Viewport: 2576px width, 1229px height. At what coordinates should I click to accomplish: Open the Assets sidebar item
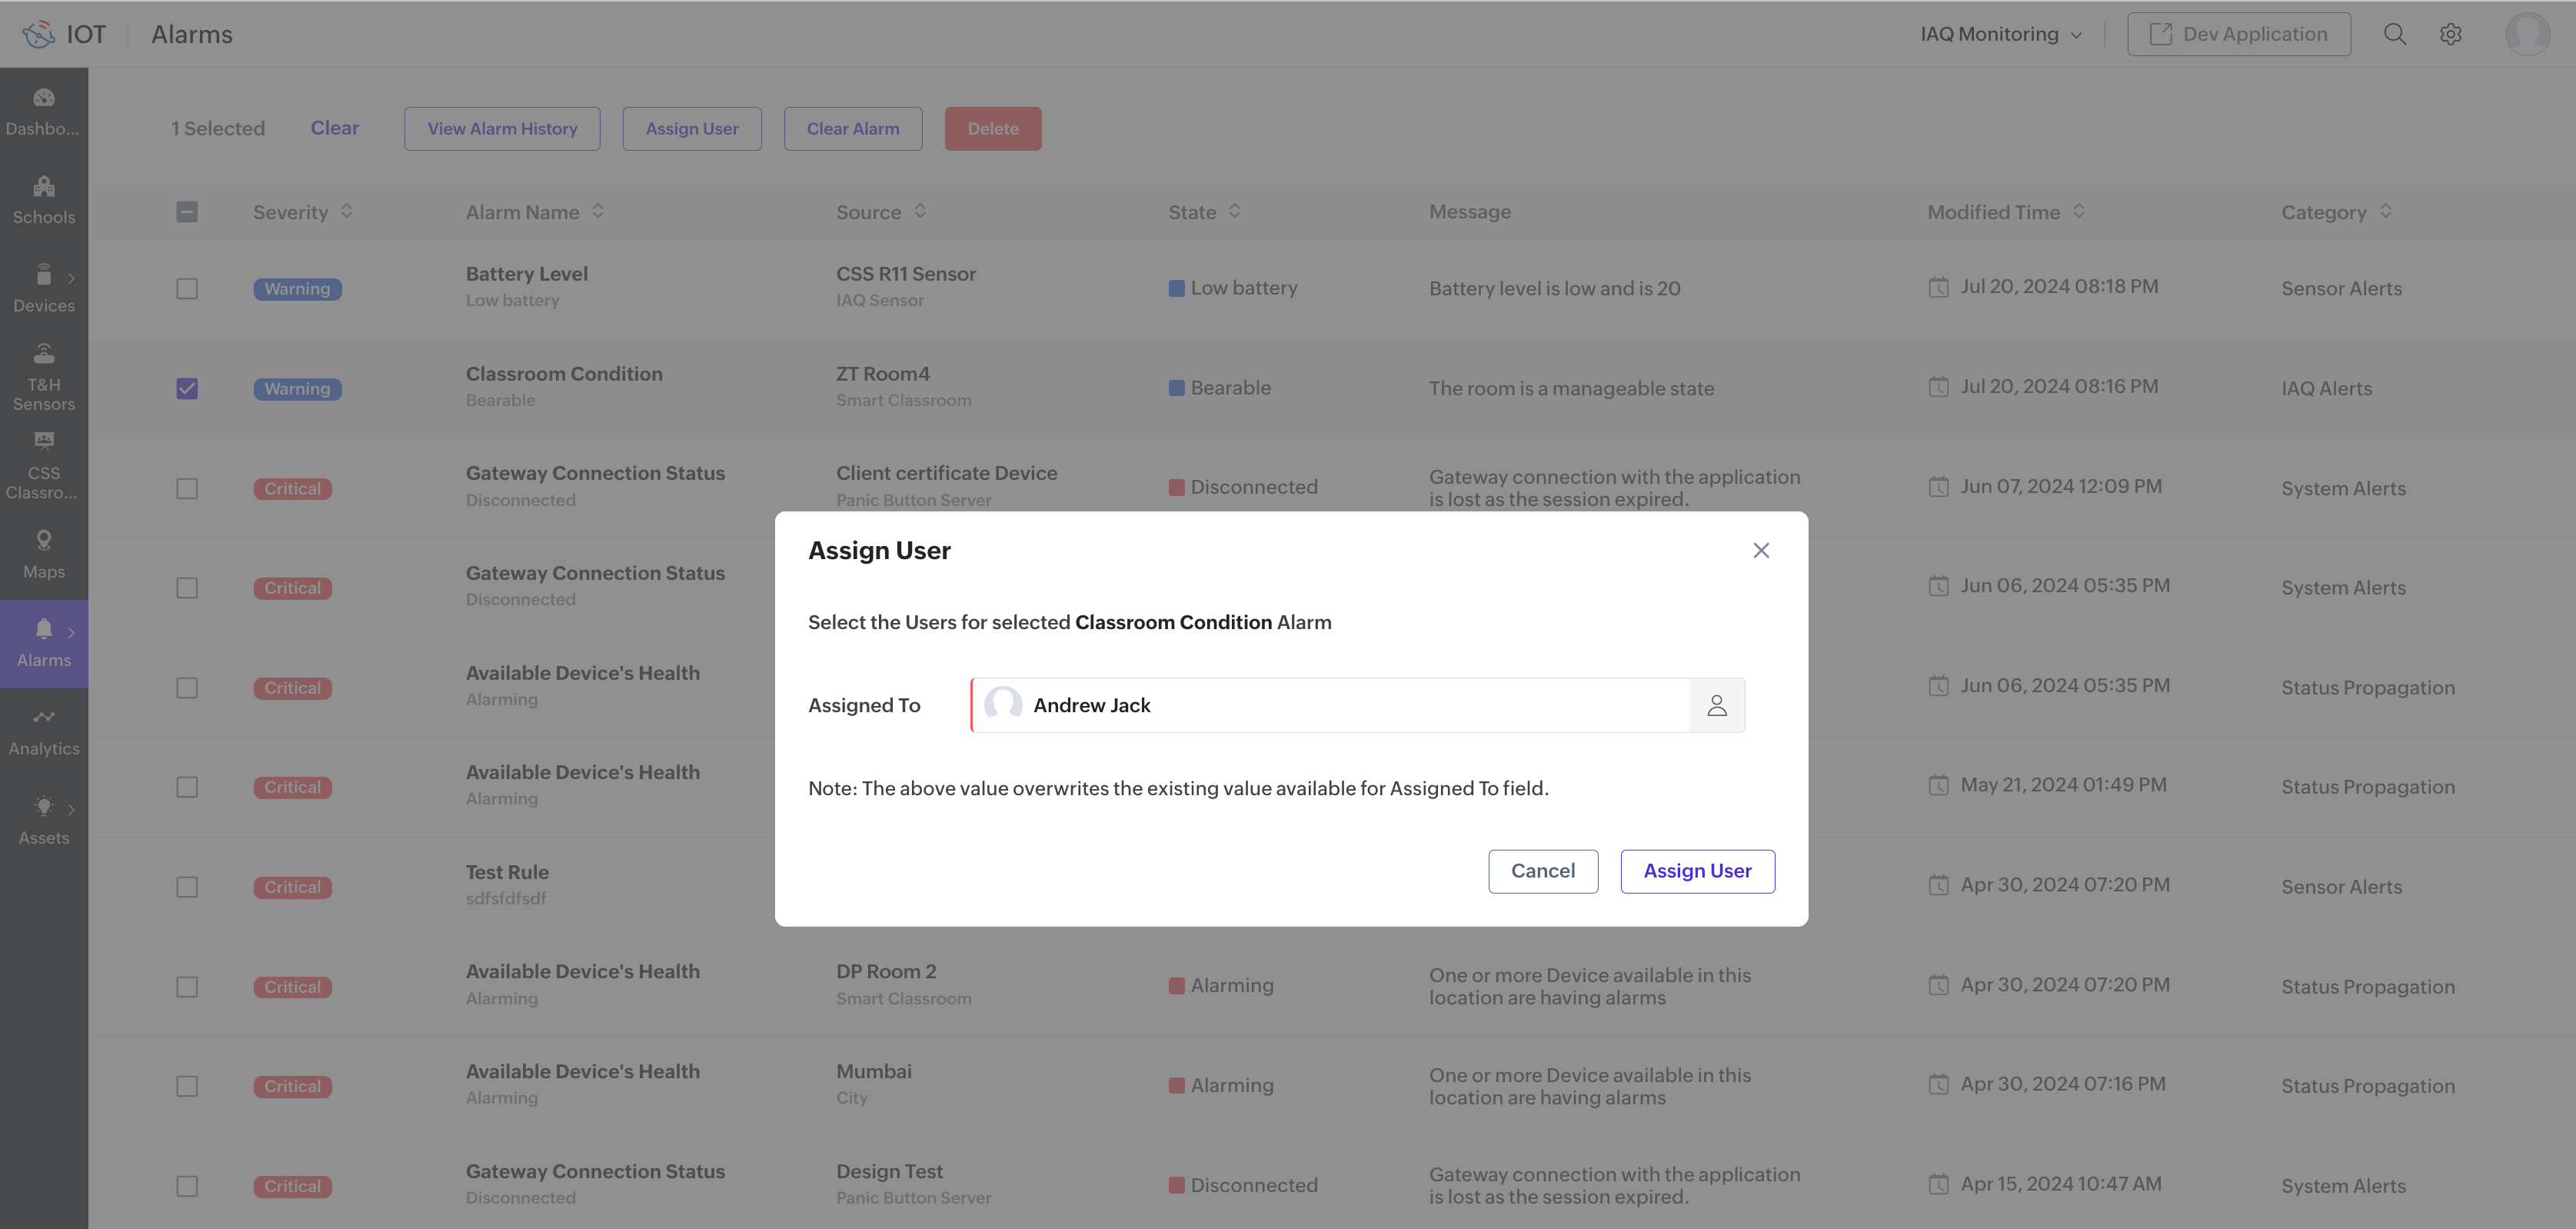tap(44, 820)
